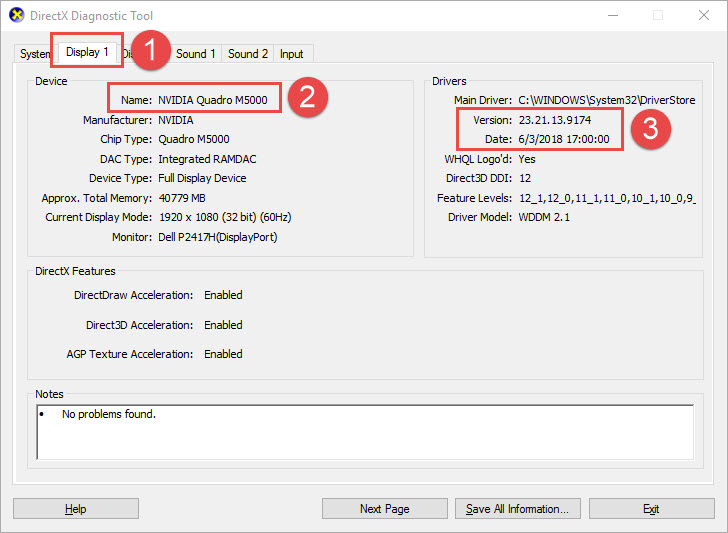Click Direct3D DDI value '12'
The height and width of the screenshot is (533, 728).
click(x=525, y=178)
